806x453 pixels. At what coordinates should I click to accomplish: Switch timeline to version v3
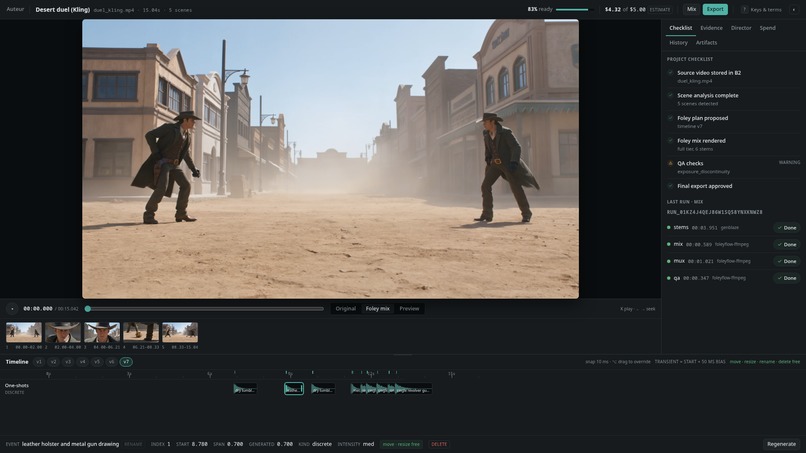coord(68,362)
